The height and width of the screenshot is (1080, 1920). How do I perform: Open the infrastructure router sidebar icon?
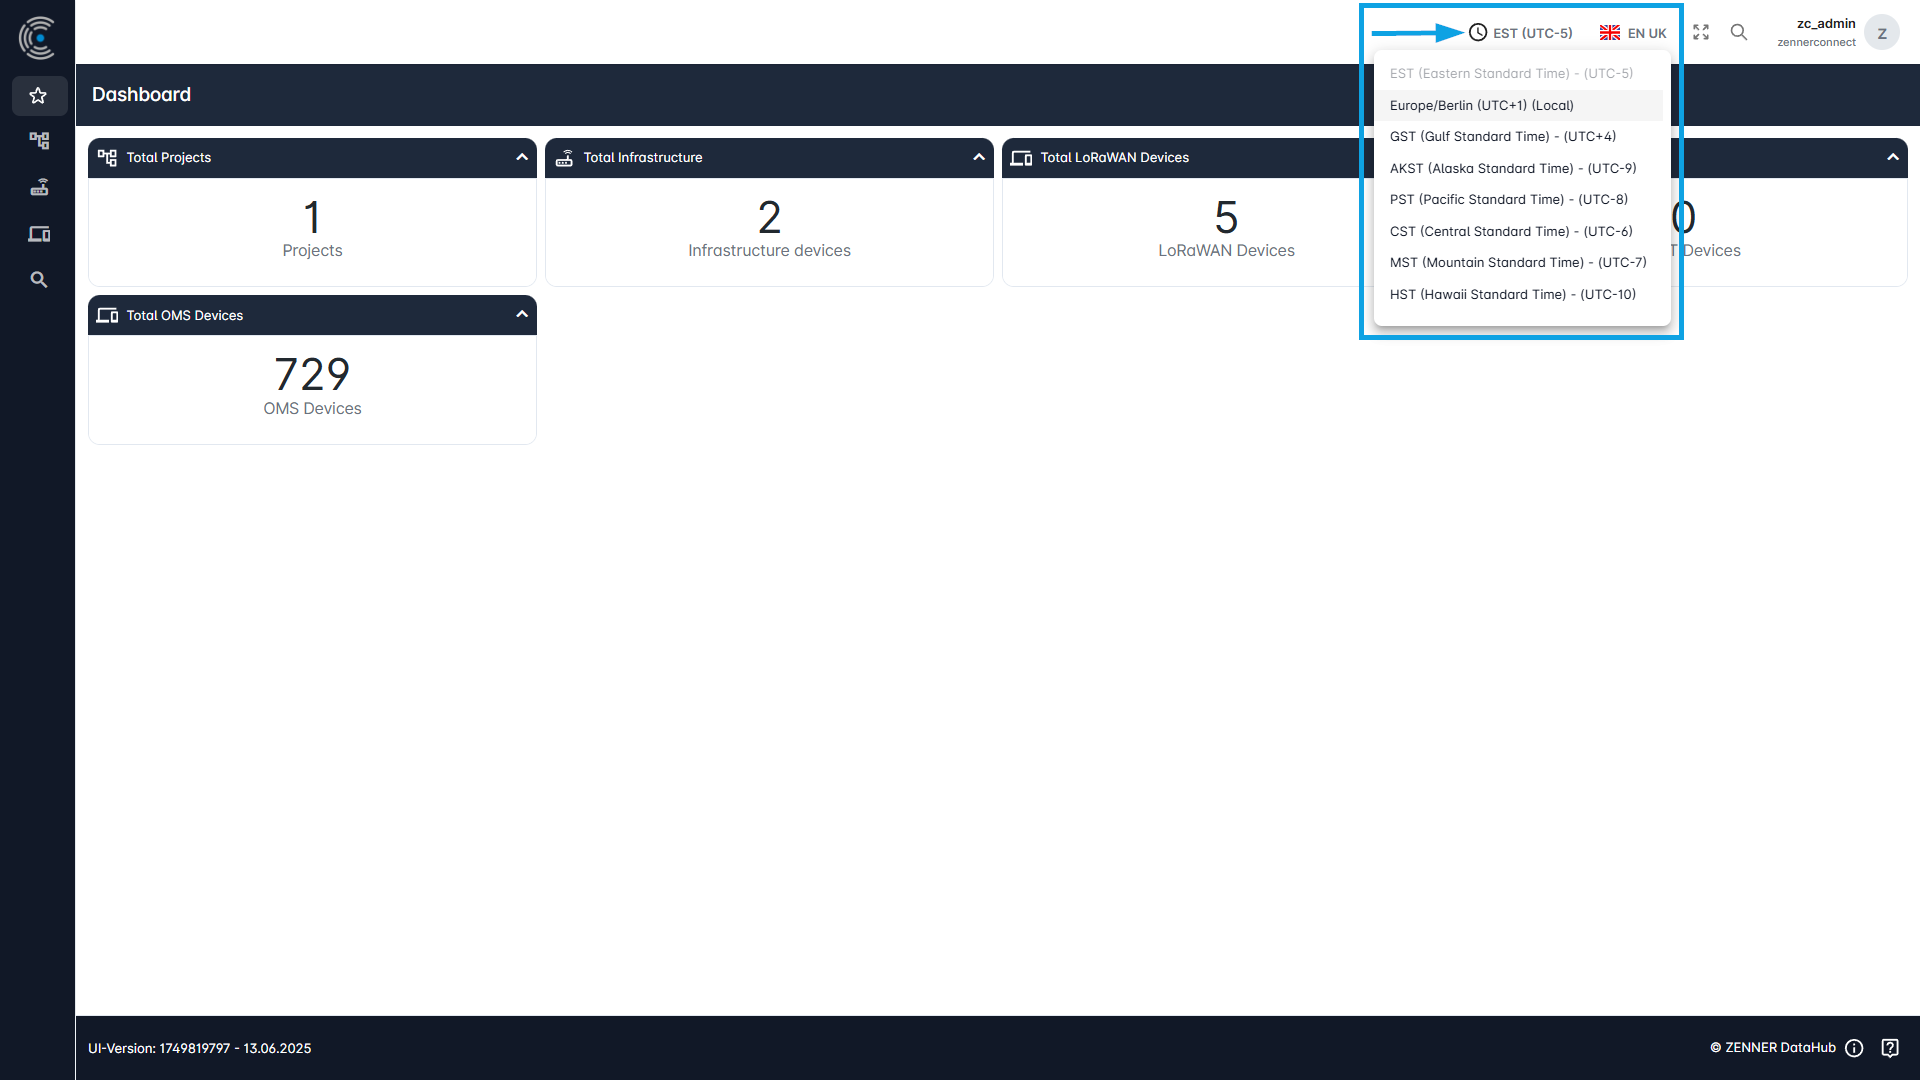click(x=38, y=187)
